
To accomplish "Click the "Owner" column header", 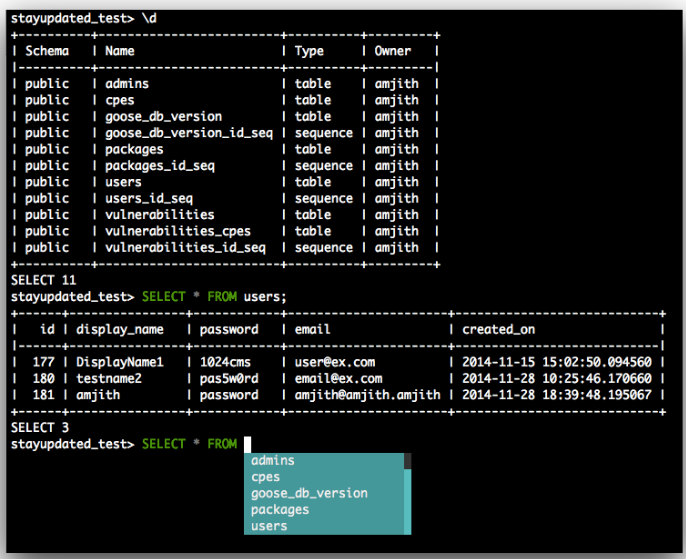I will point(392,51).
